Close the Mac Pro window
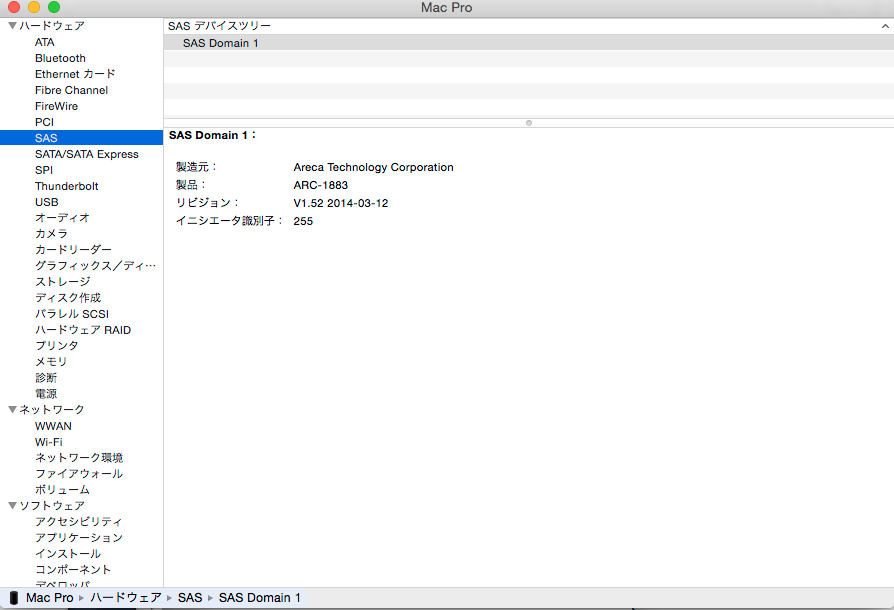Viewport: 894px width, 610px height. (x=14, y=7)
